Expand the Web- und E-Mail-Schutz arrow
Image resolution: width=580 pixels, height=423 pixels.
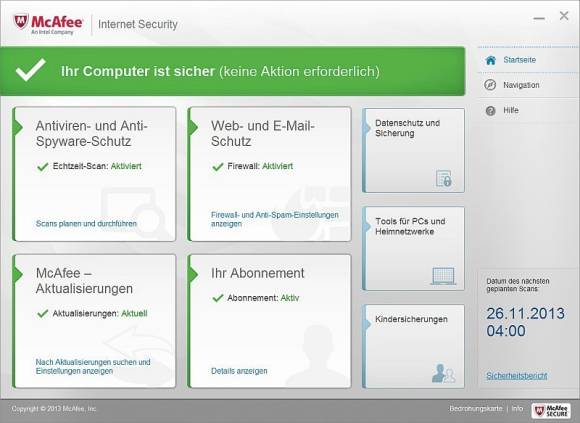click(x=193, y=128)
